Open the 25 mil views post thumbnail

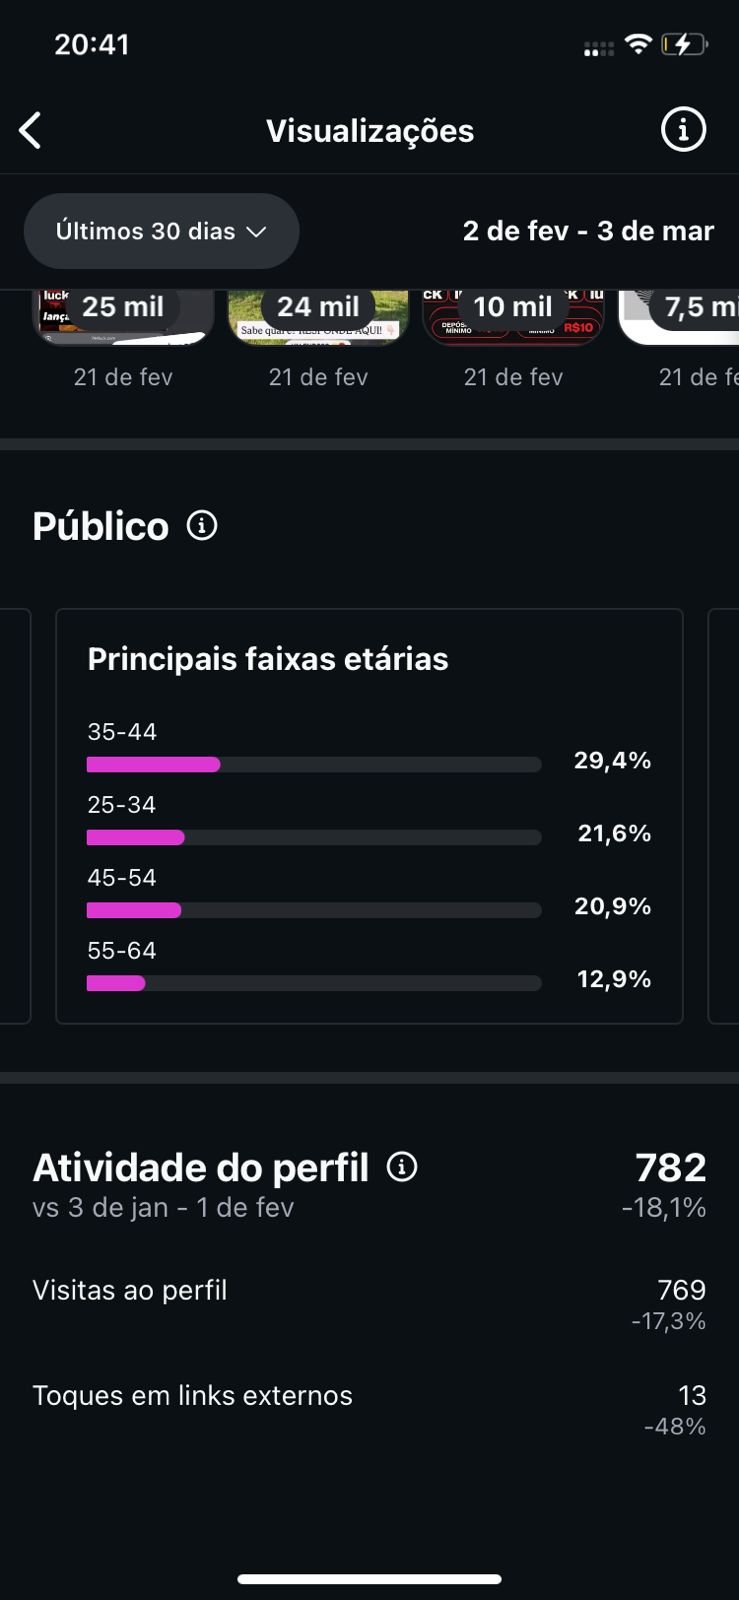coord(124,318)
